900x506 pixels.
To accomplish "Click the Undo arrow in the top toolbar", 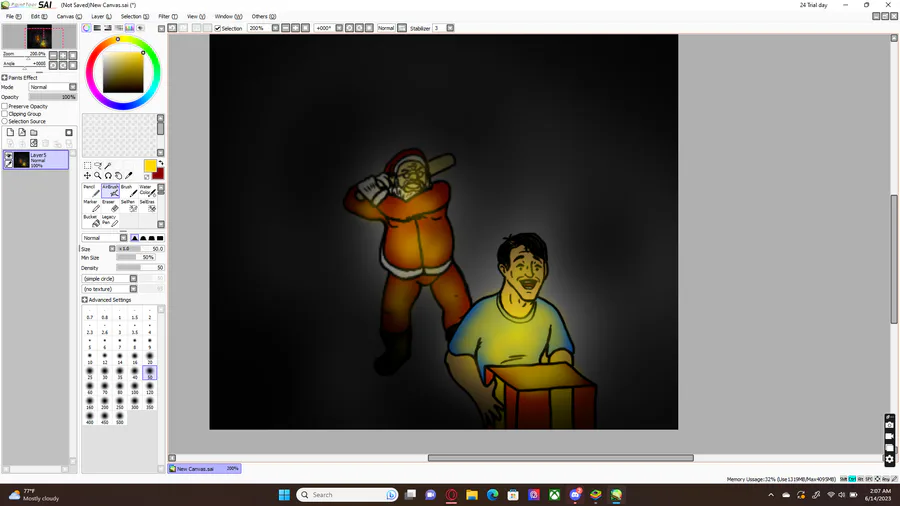I will click(x=172, y=28).
